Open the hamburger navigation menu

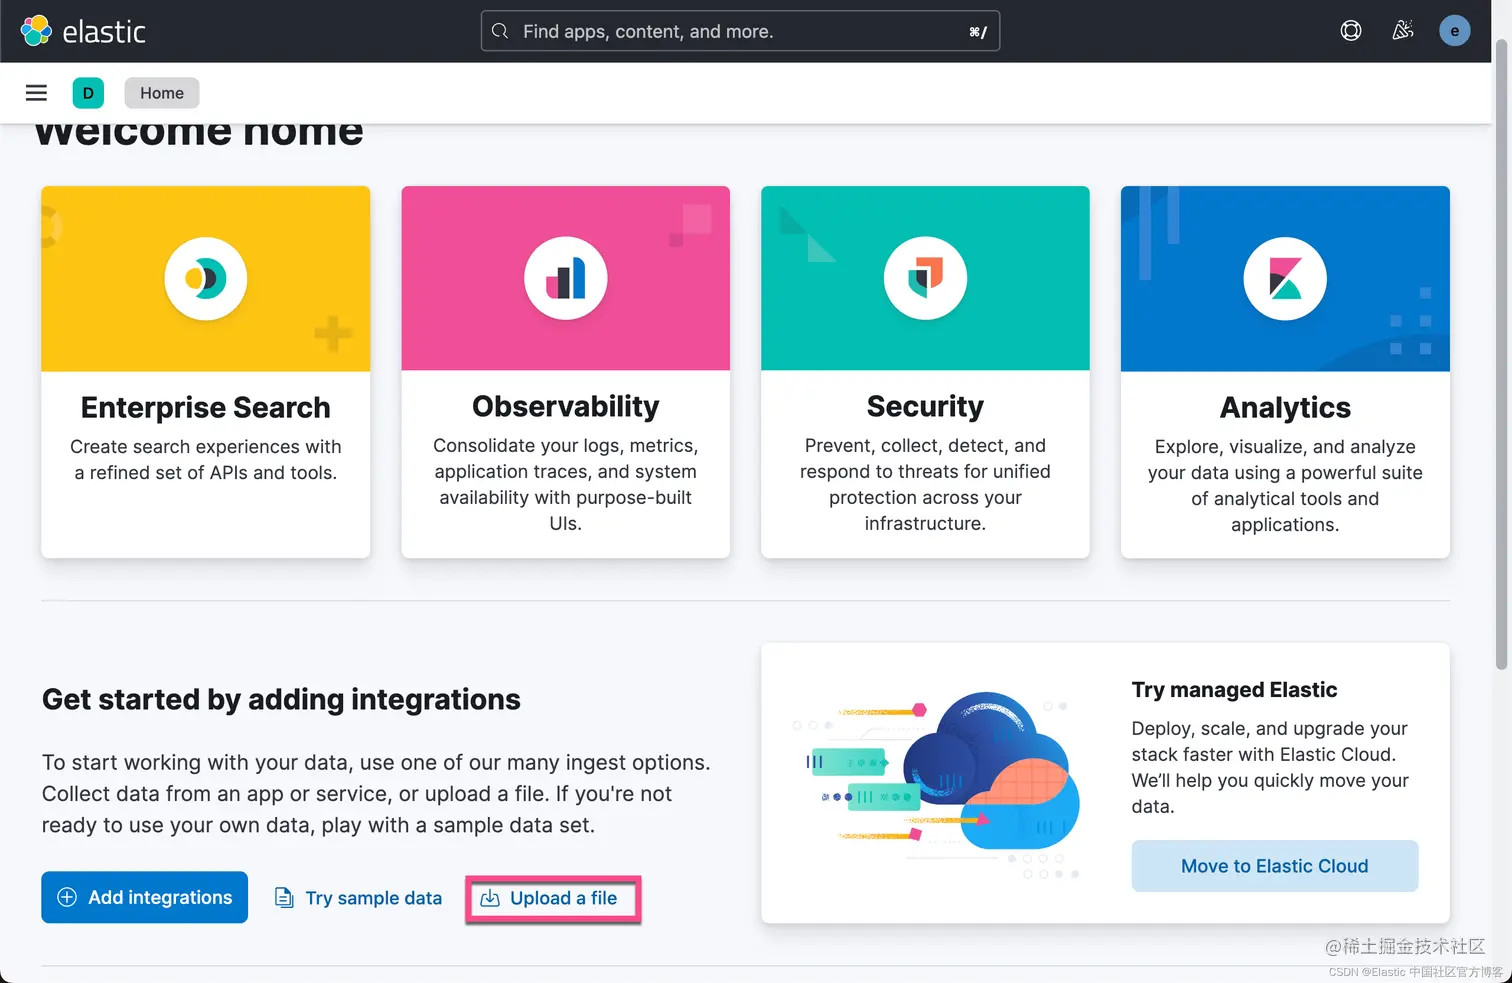[x=36, y=93]
